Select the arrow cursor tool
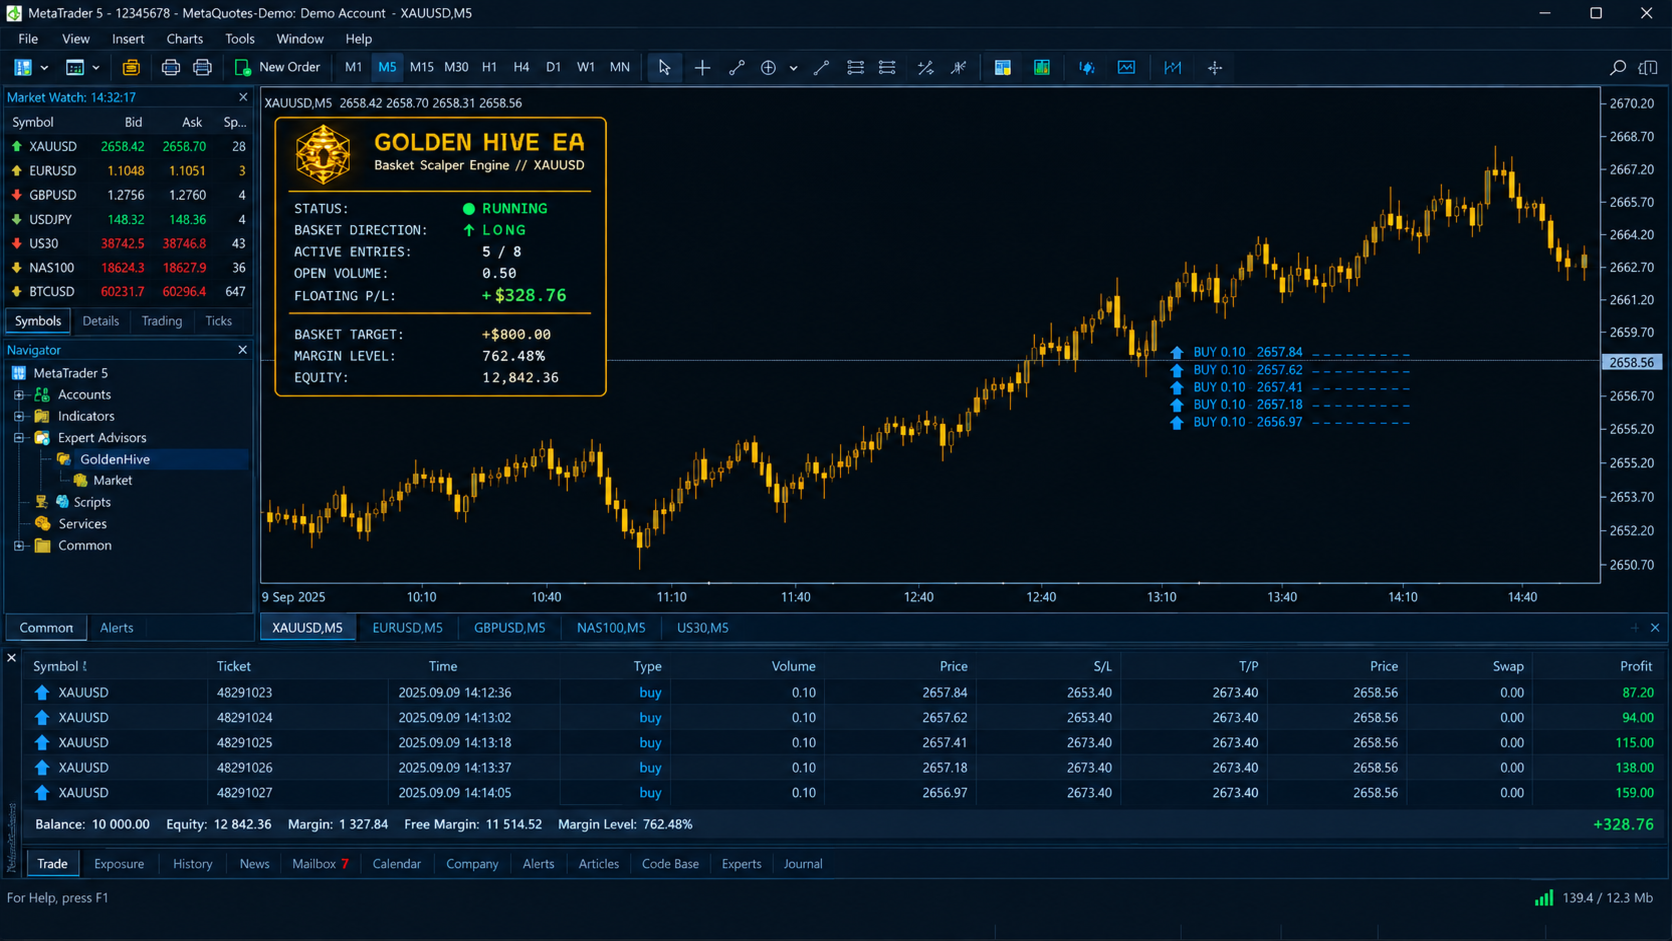 point(664,68)
